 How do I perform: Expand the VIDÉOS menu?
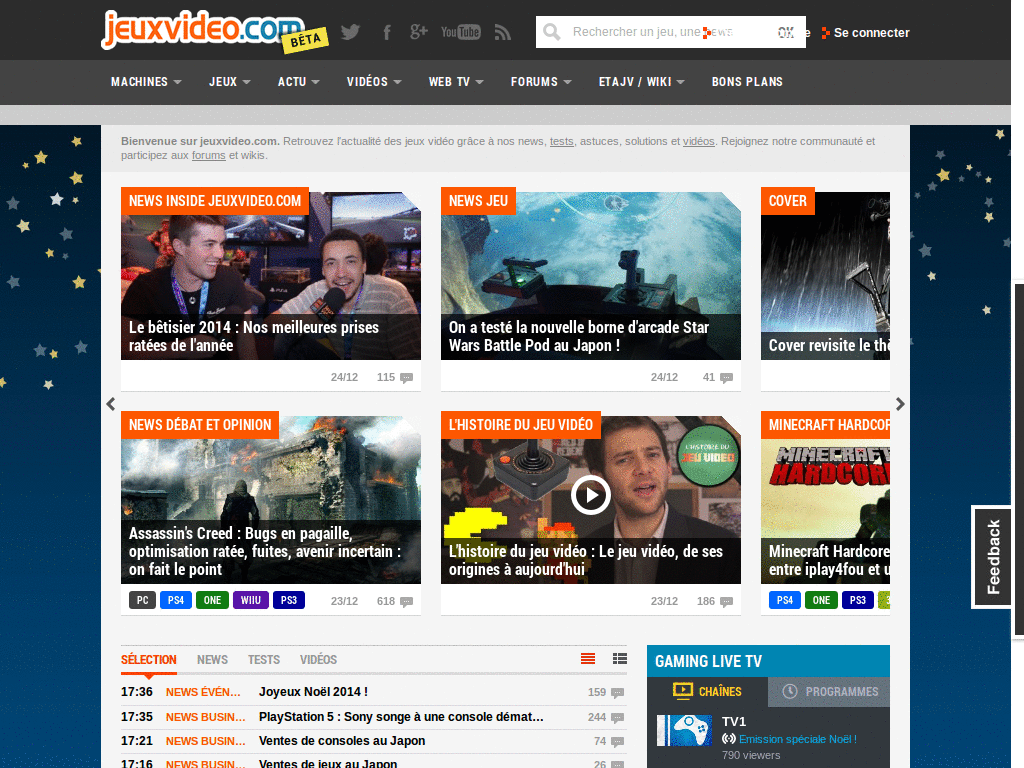[x=374, y=82]
